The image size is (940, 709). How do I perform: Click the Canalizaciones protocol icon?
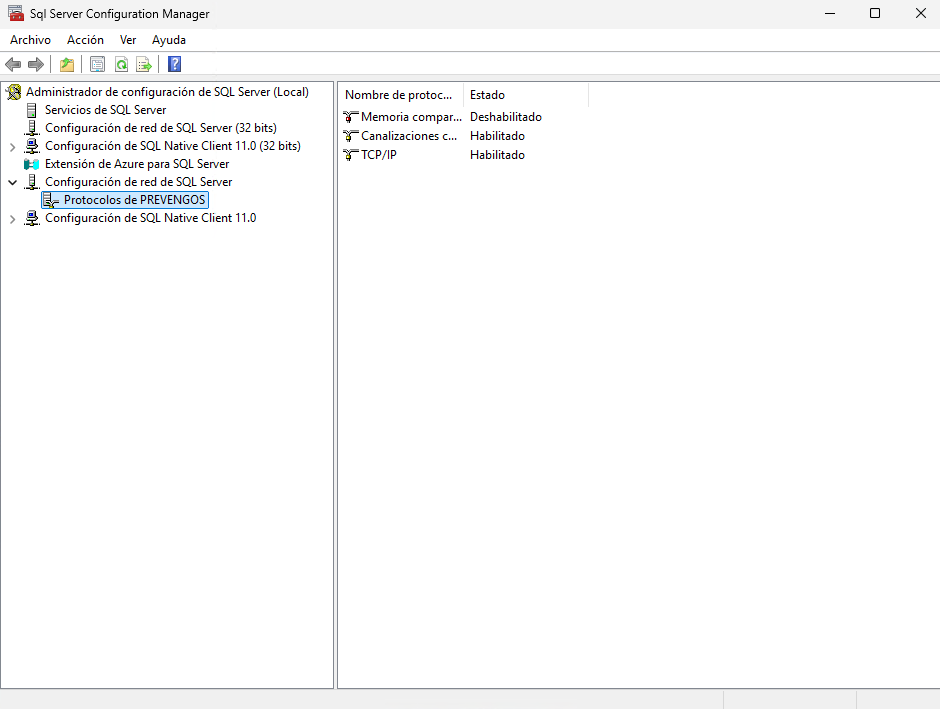351,136
